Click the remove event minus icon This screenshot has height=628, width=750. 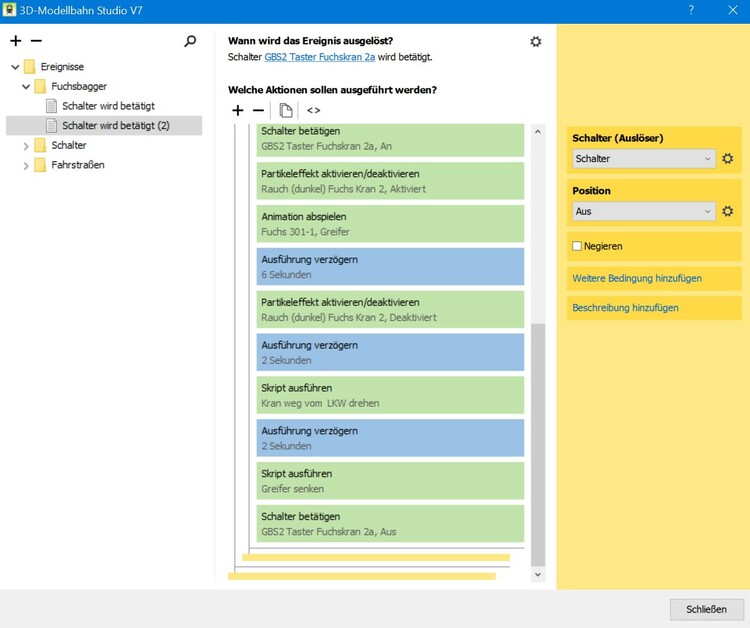point(36,41)
